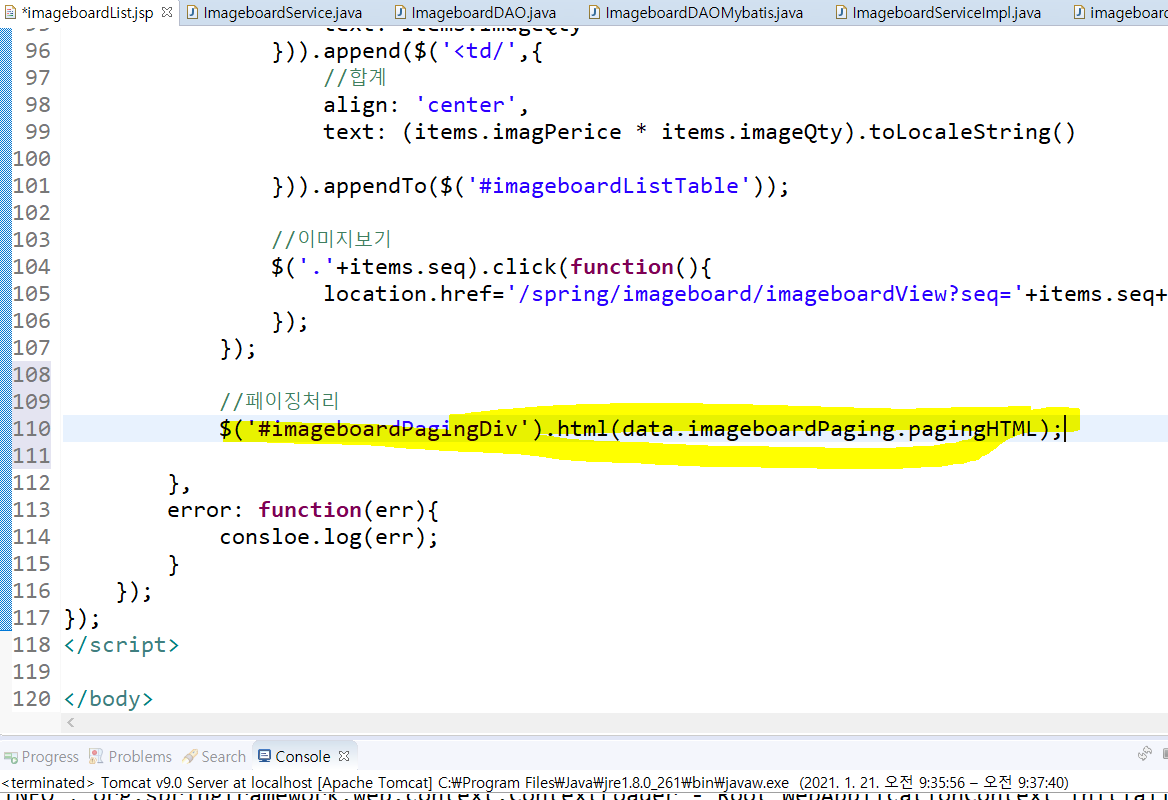Click consloe.log(err) on line 114
This screenshot has height=800, width=1168.
coord(328,537)
